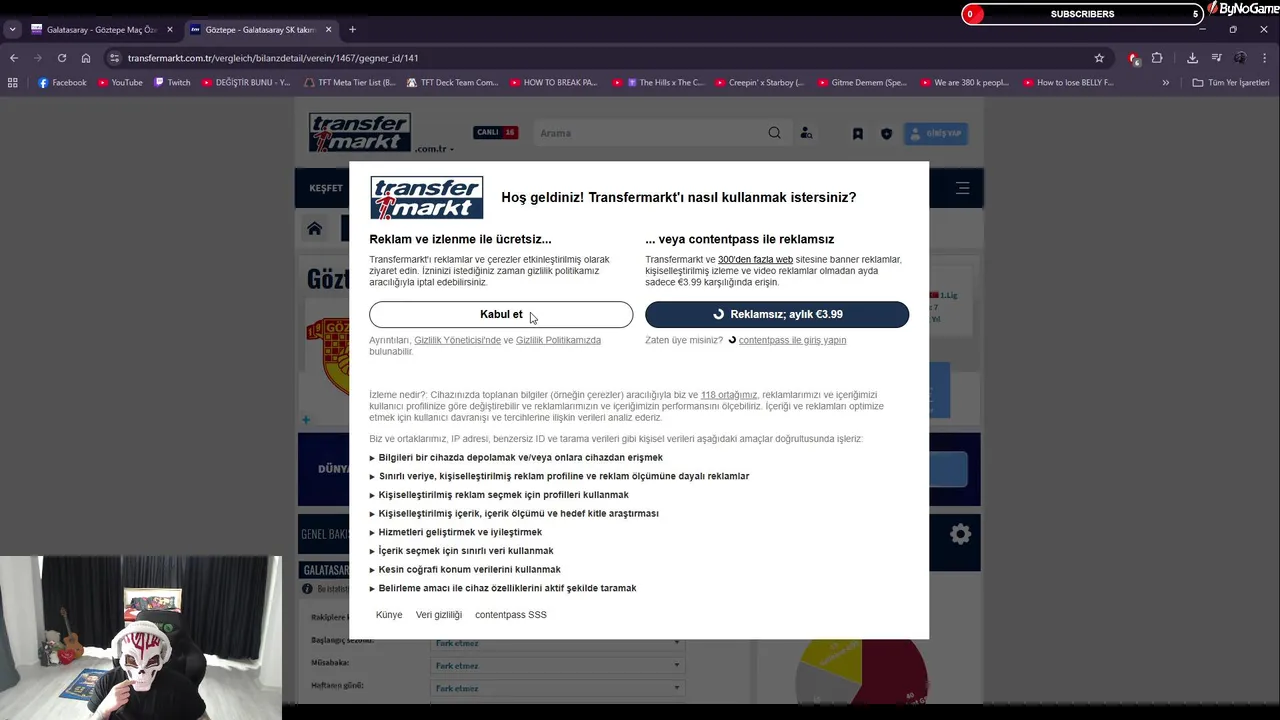Click the Arama search field

click(650, 133)
